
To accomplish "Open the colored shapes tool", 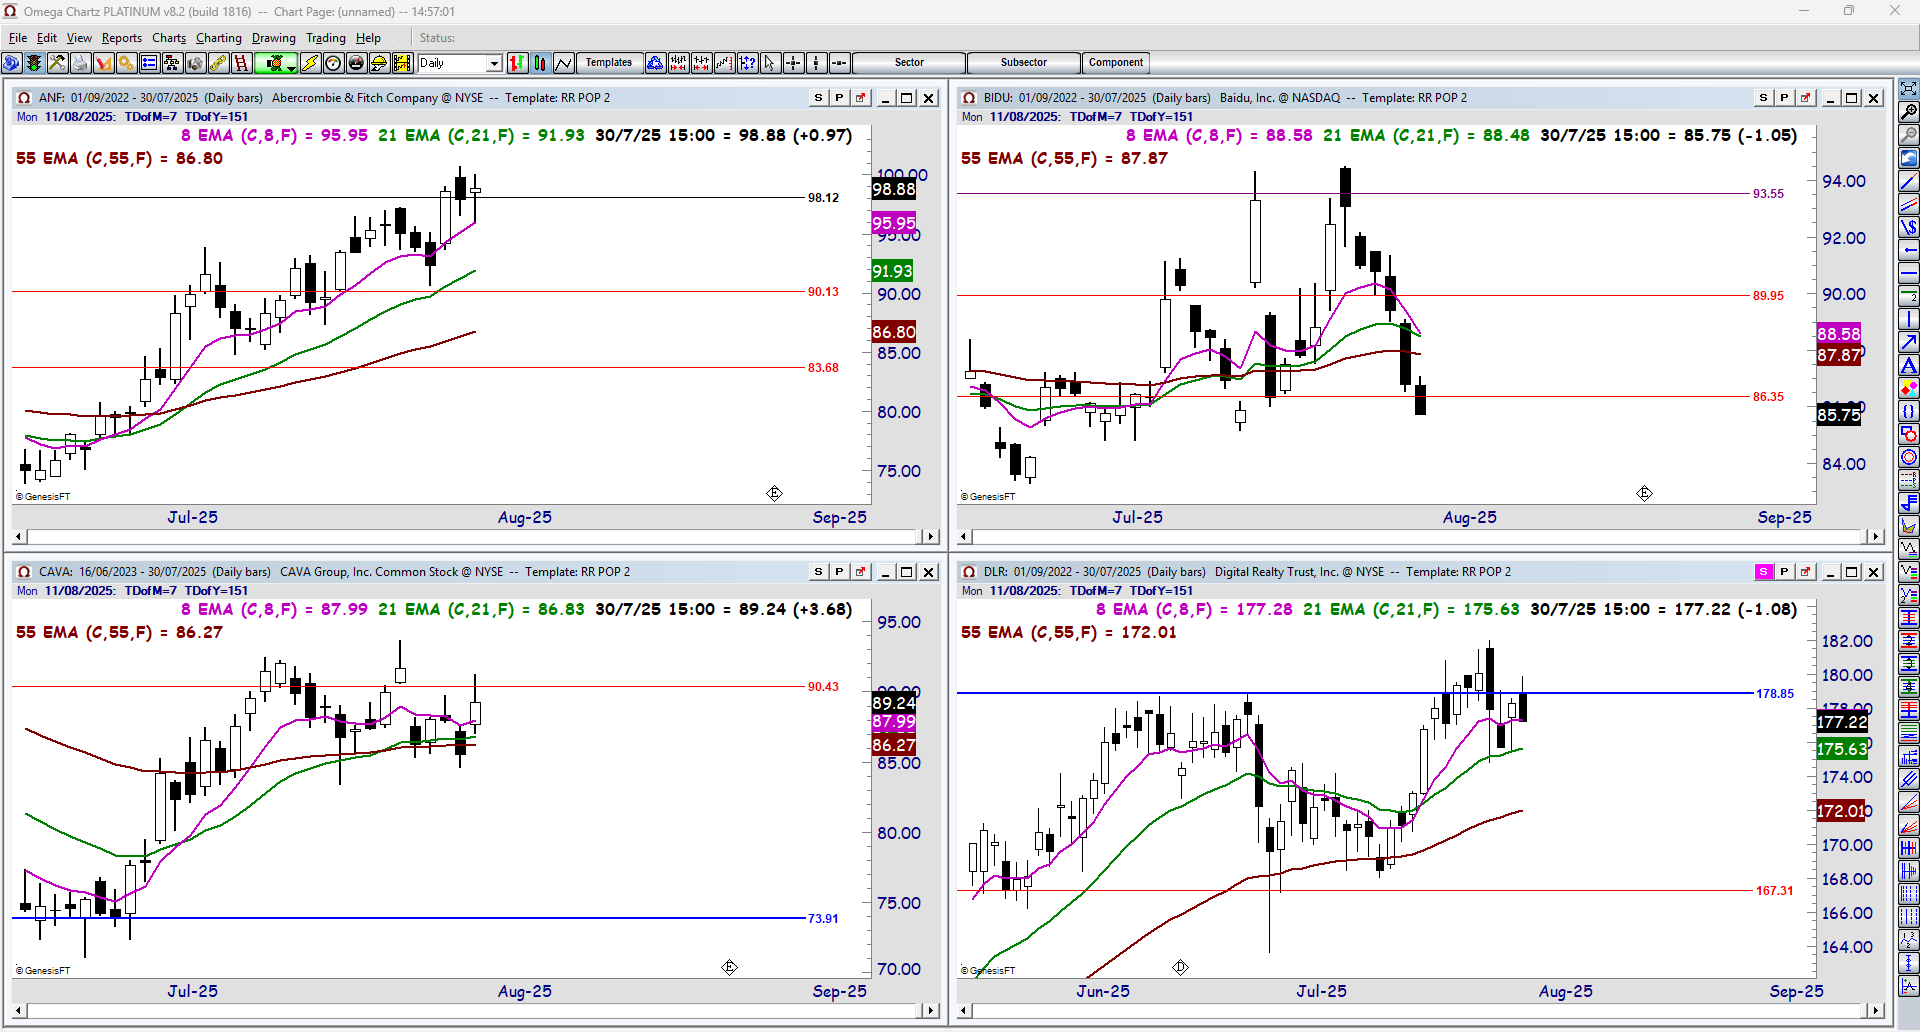I will coord(1909,388).
